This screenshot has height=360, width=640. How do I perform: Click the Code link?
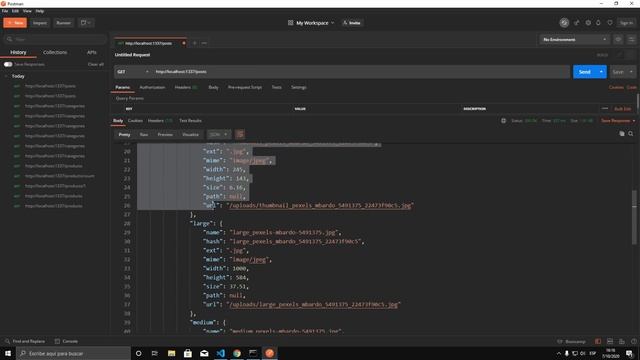click(x=631, y=87)
